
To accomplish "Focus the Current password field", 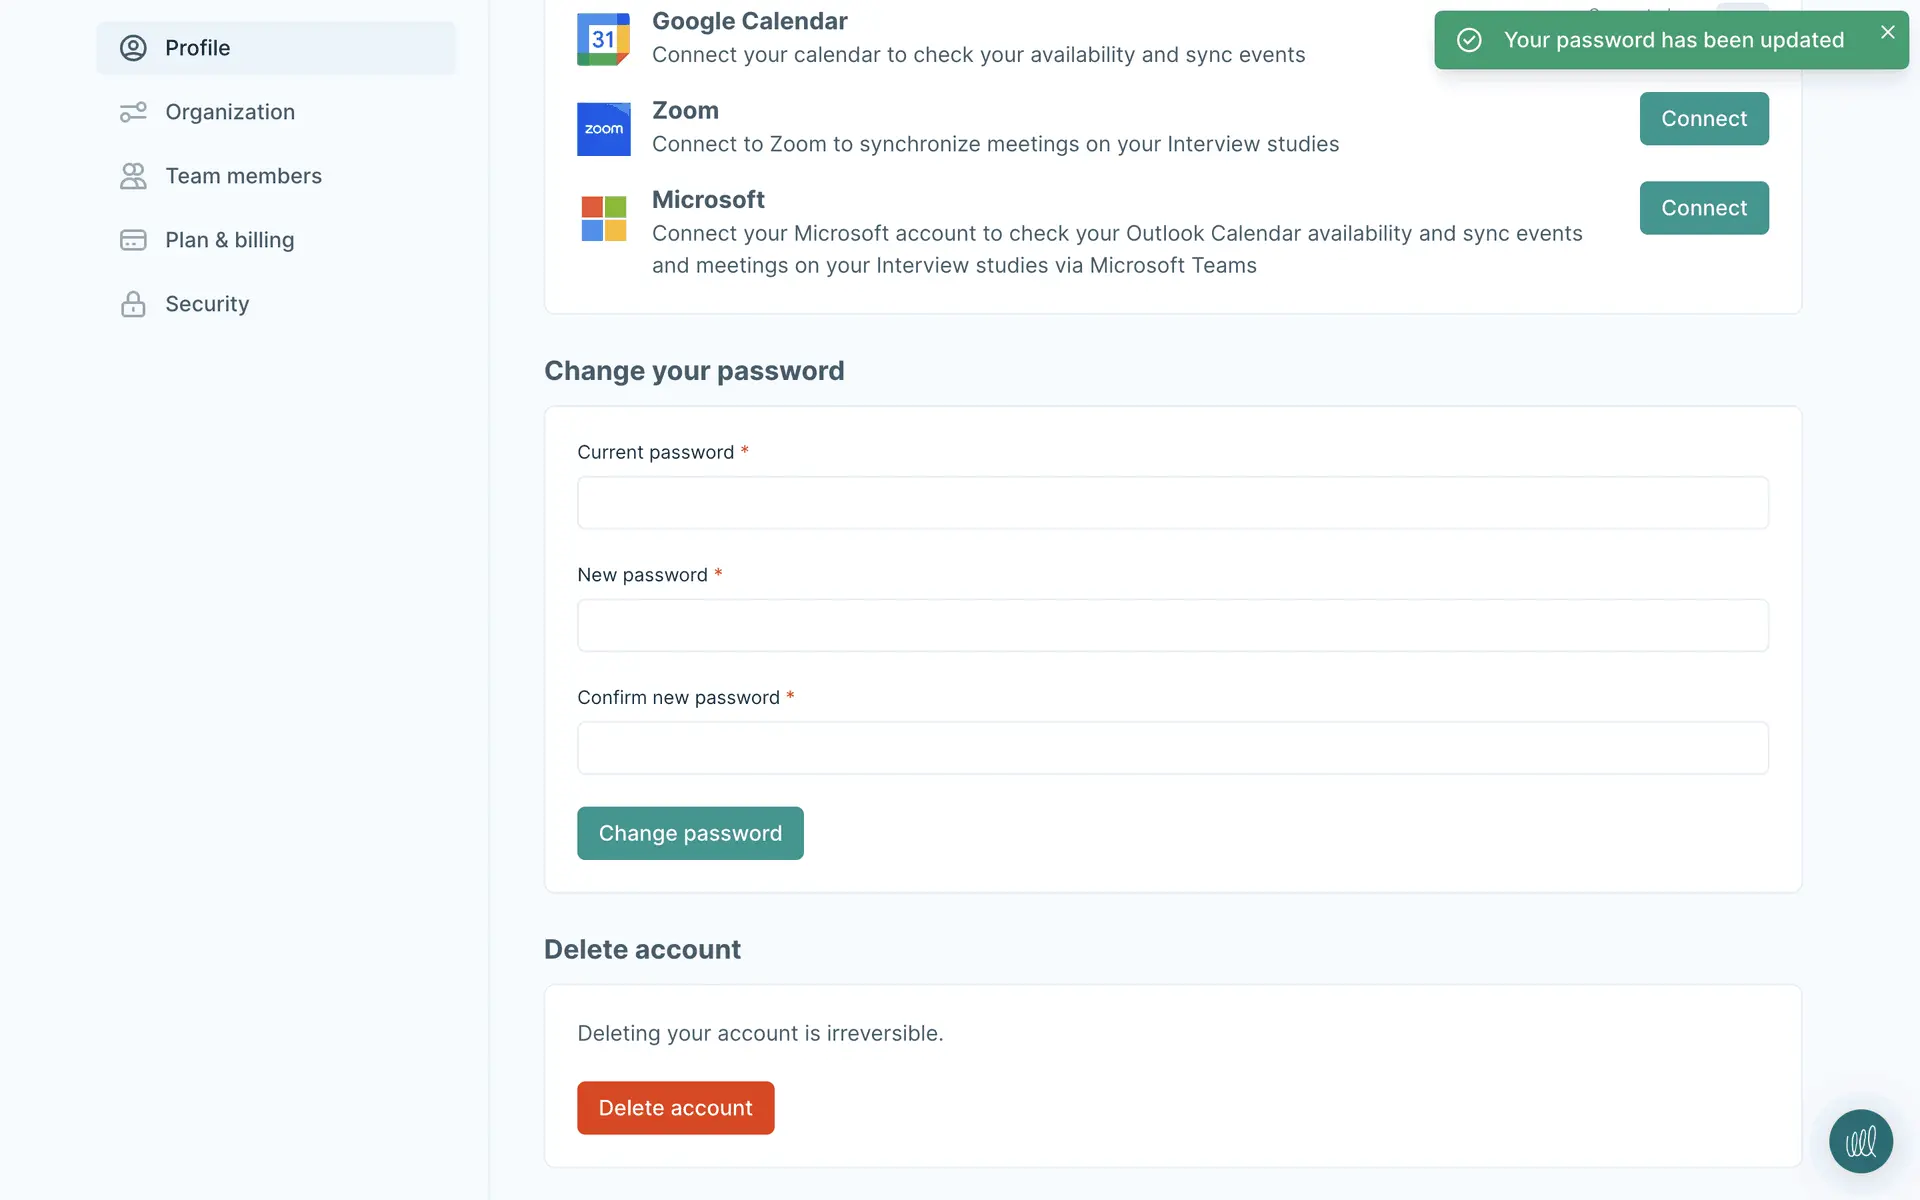I will pos(1172,503).
